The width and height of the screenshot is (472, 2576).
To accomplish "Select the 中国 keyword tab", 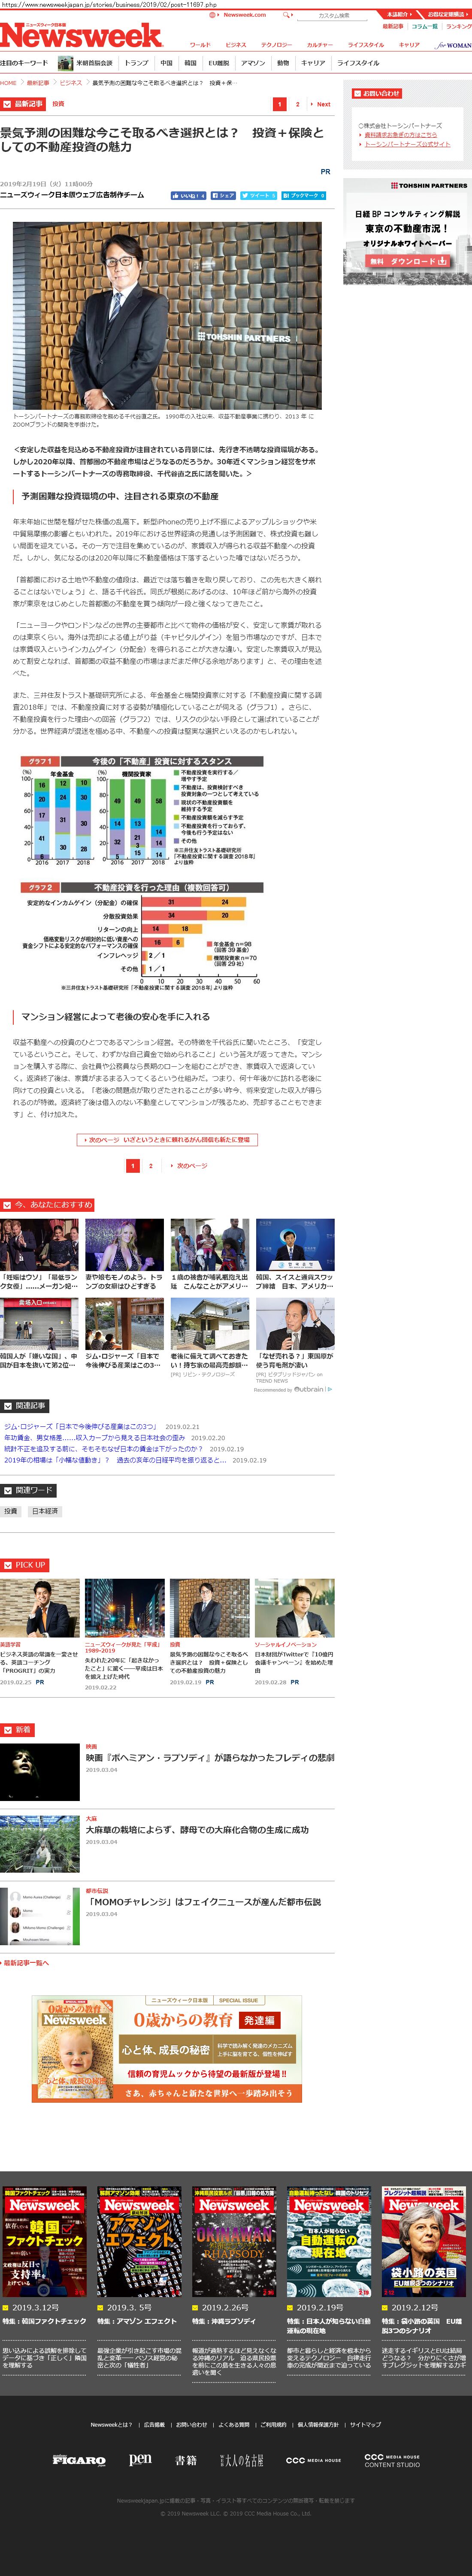I will tap(167, 63).
